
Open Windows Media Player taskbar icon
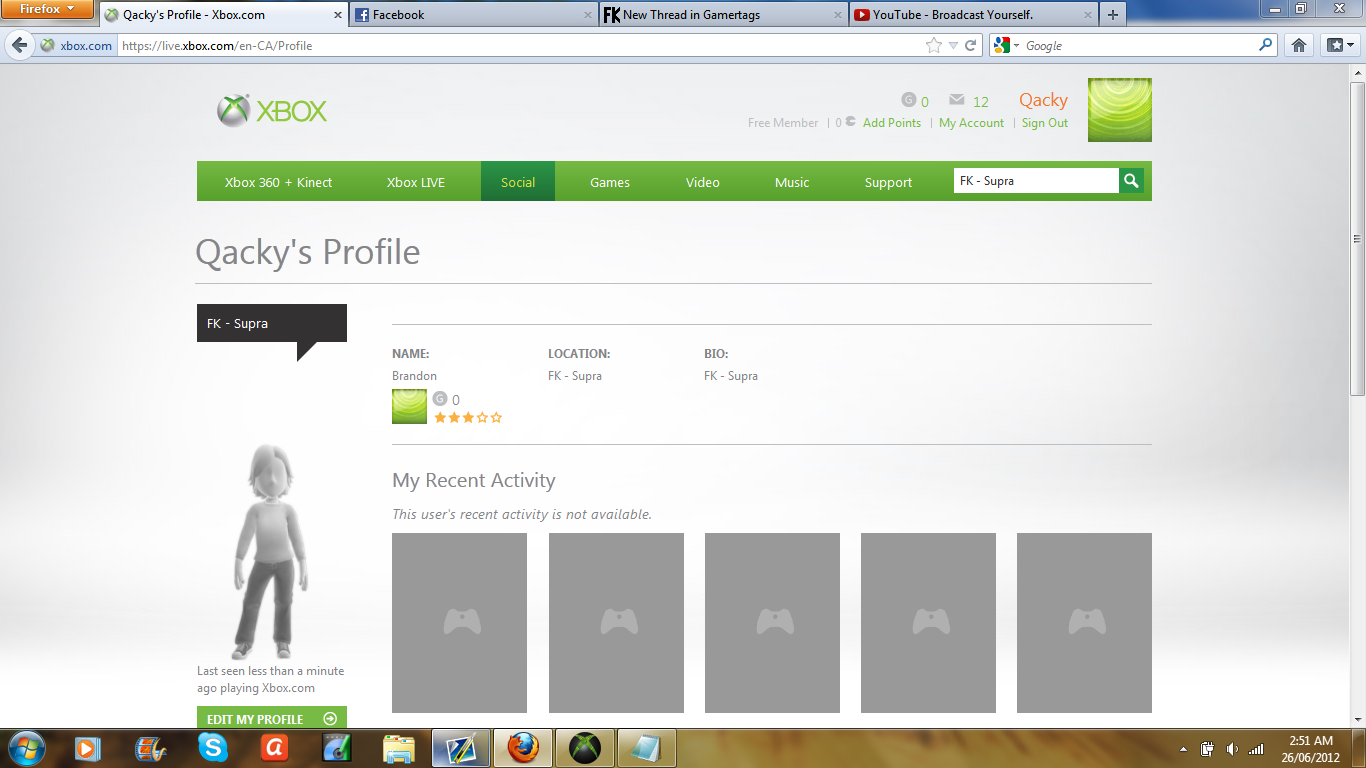[87, 747]
